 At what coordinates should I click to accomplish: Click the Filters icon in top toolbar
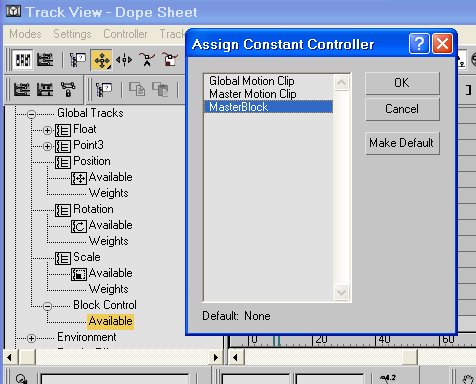pyautogui.click(x=77, y=60)
